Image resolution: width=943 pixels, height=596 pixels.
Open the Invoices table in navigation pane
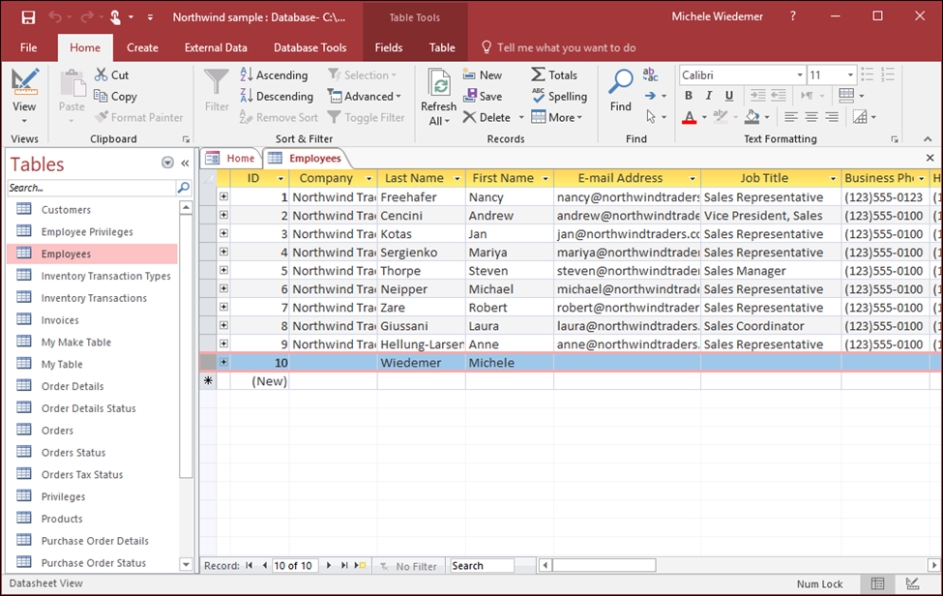coord(60,320)
